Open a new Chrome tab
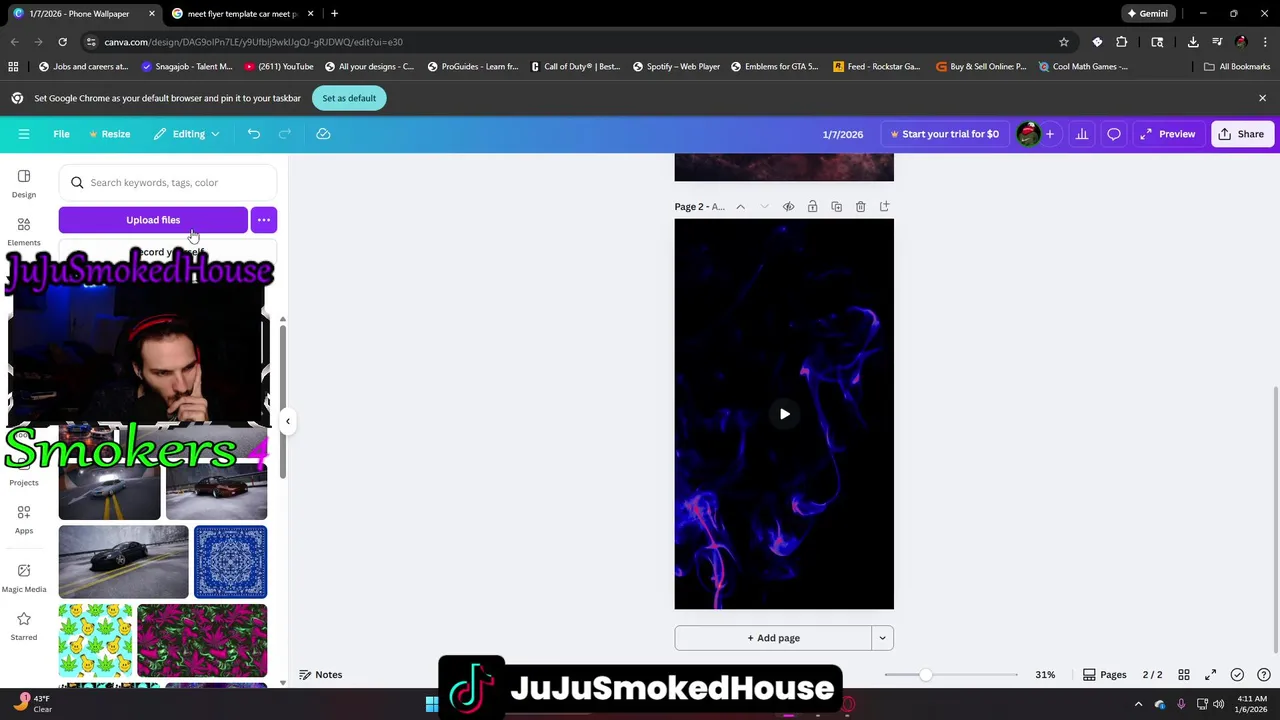The image size is (1280, 720). pyautogui.click(x=334, y=14)
